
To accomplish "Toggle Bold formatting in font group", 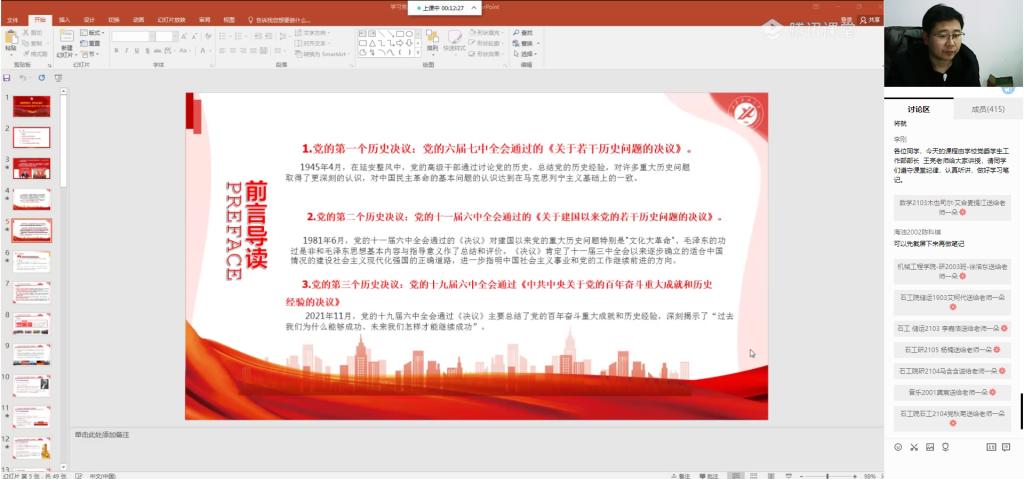I will [116, 50].
